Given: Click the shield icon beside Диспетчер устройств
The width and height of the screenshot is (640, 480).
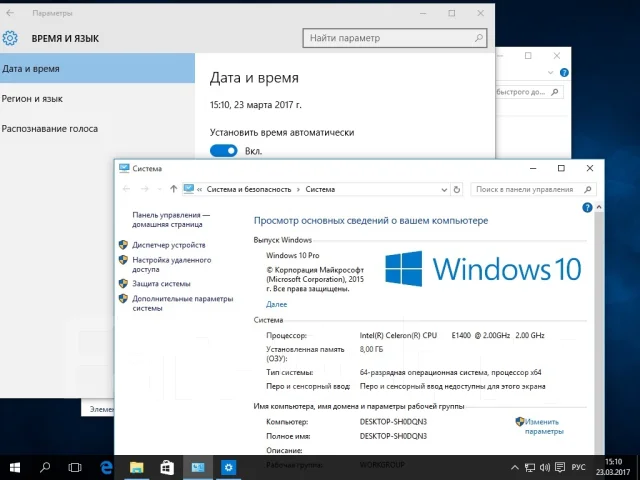Looking at the screenshot, I should (123, 244).
